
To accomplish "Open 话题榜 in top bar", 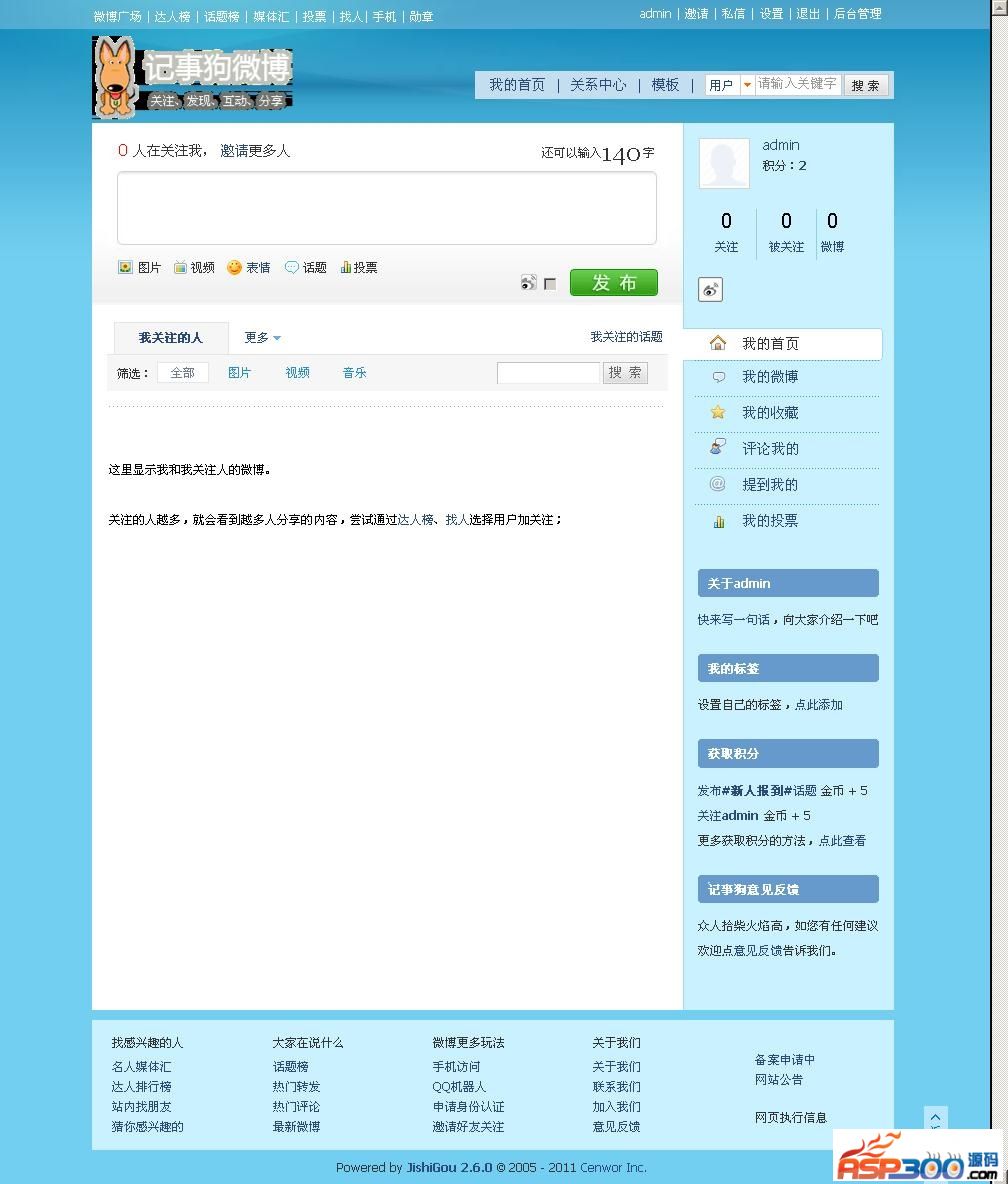I will 222,17.
